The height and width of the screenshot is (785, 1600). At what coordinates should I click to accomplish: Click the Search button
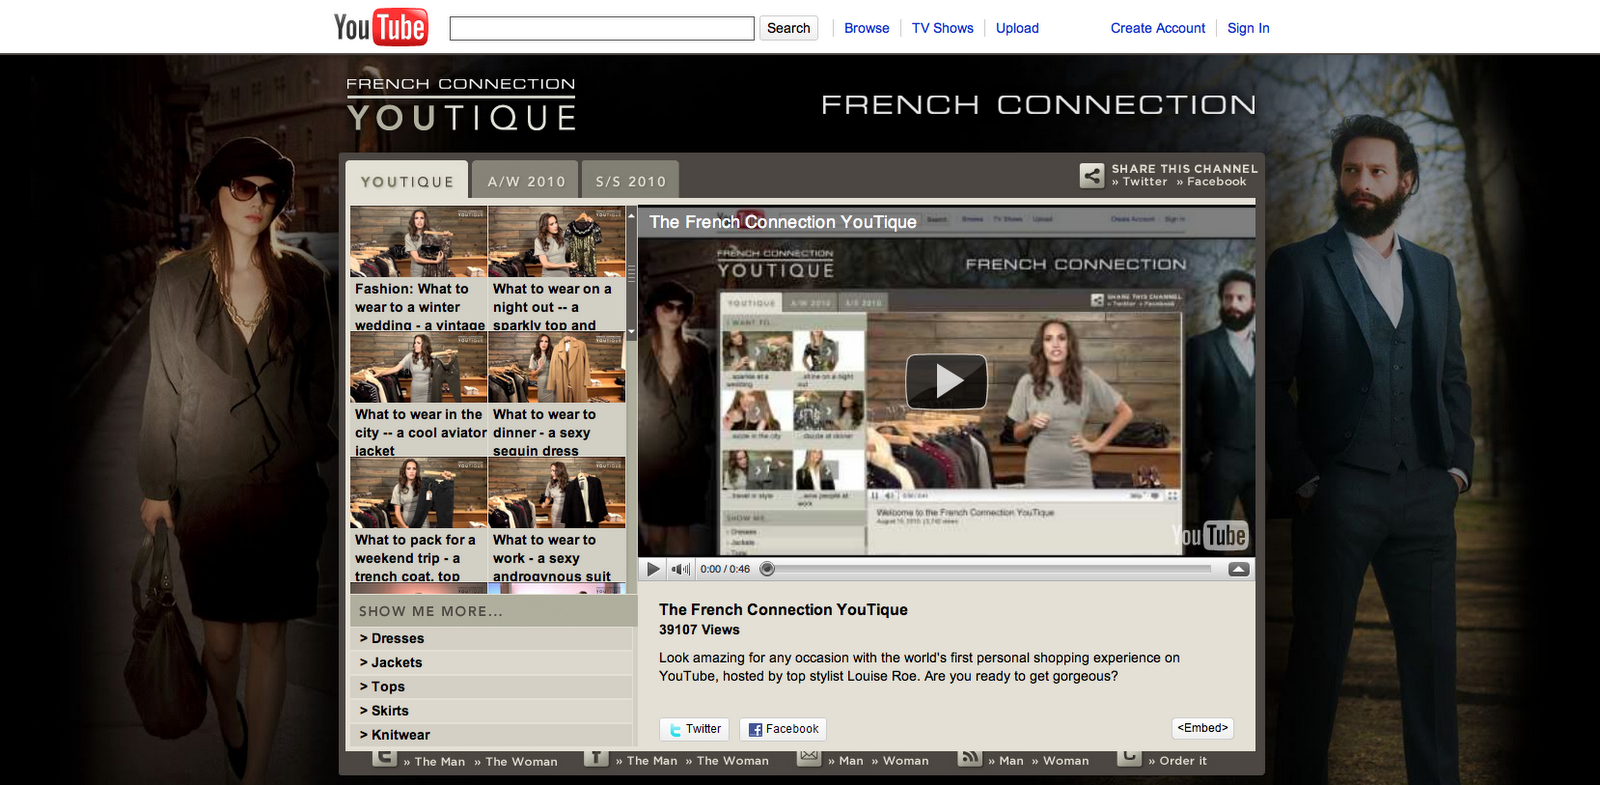pyautogui.click(x=788, y=28)
